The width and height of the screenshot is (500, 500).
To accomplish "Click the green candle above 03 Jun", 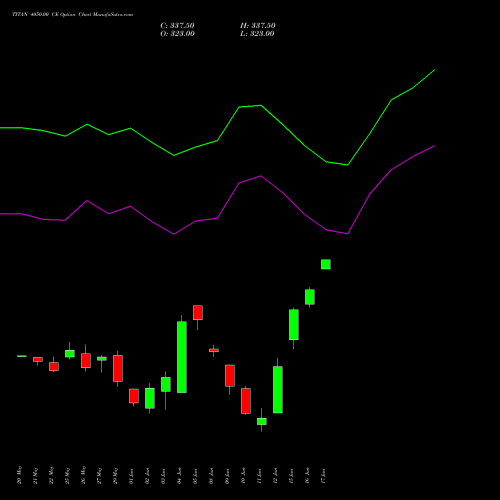I will 166,384.
